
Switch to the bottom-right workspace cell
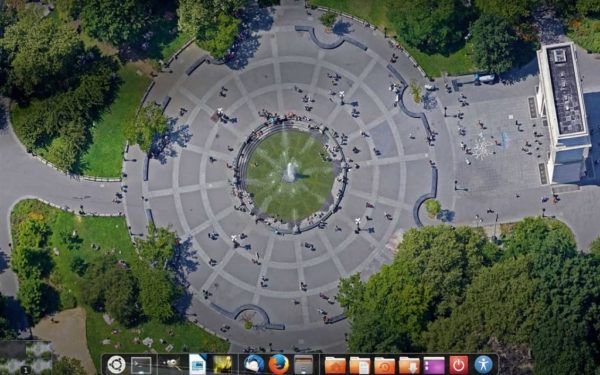tap(39, 366)
